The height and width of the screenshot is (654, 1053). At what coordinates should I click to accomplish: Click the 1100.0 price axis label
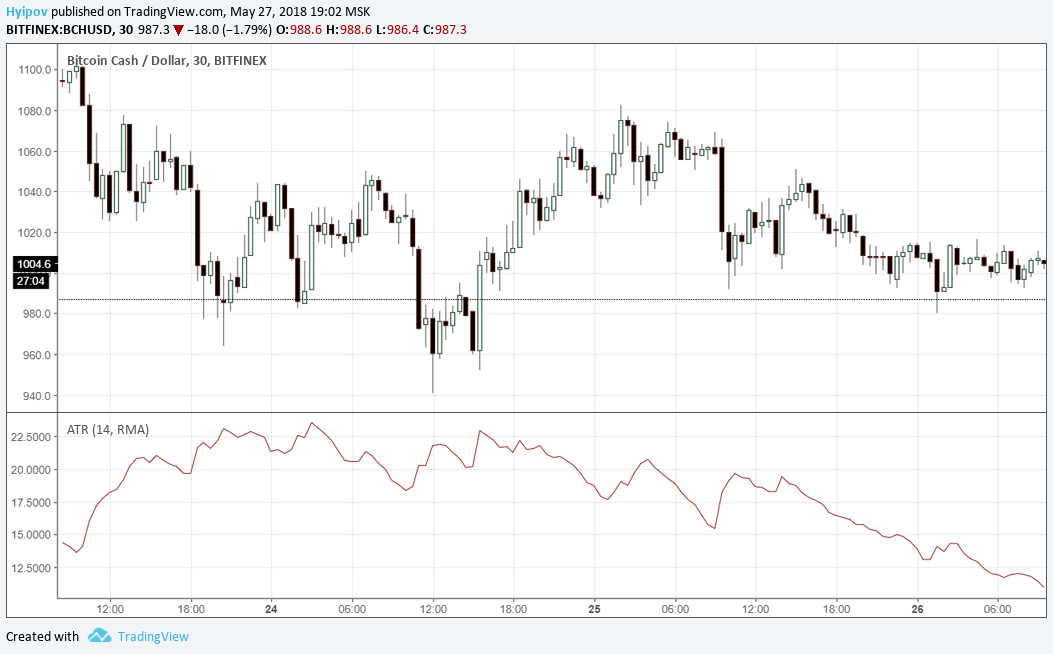point(34,70)
